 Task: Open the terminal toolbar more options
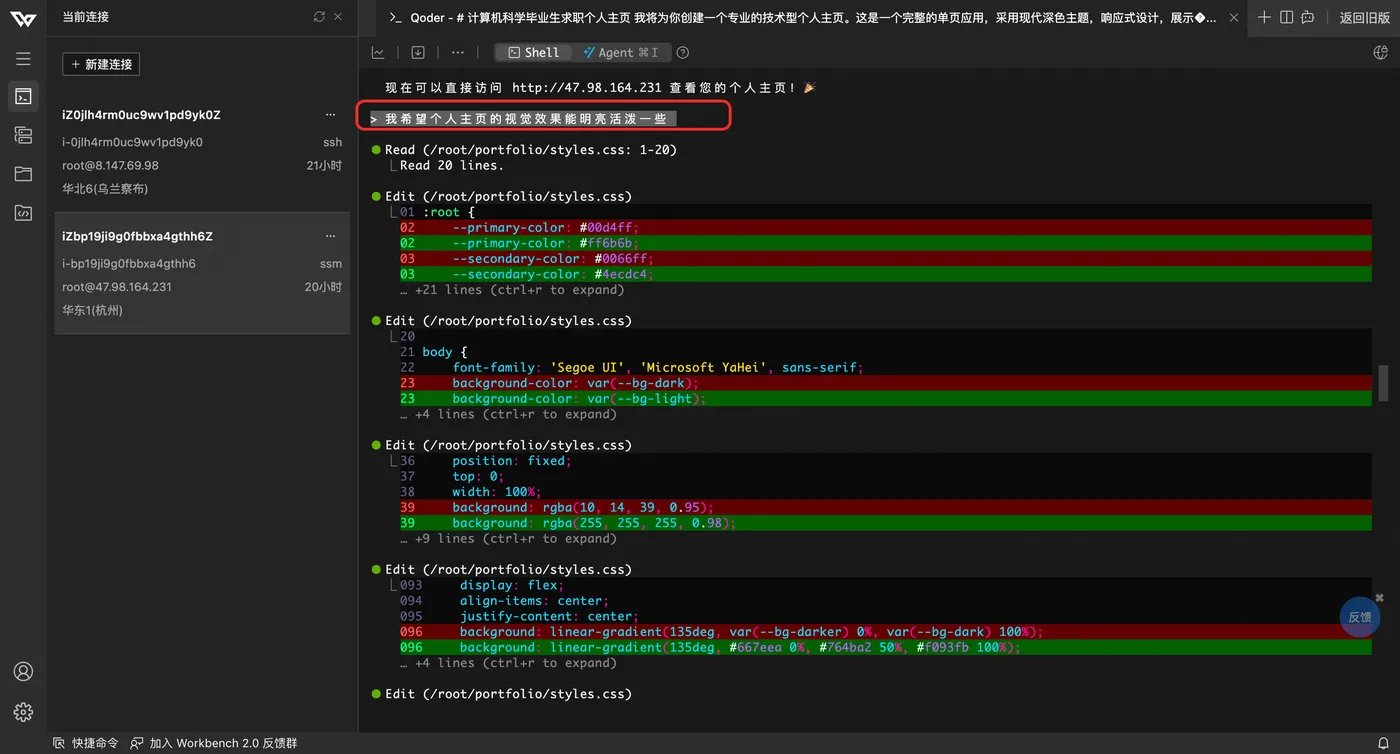[458, 53]
